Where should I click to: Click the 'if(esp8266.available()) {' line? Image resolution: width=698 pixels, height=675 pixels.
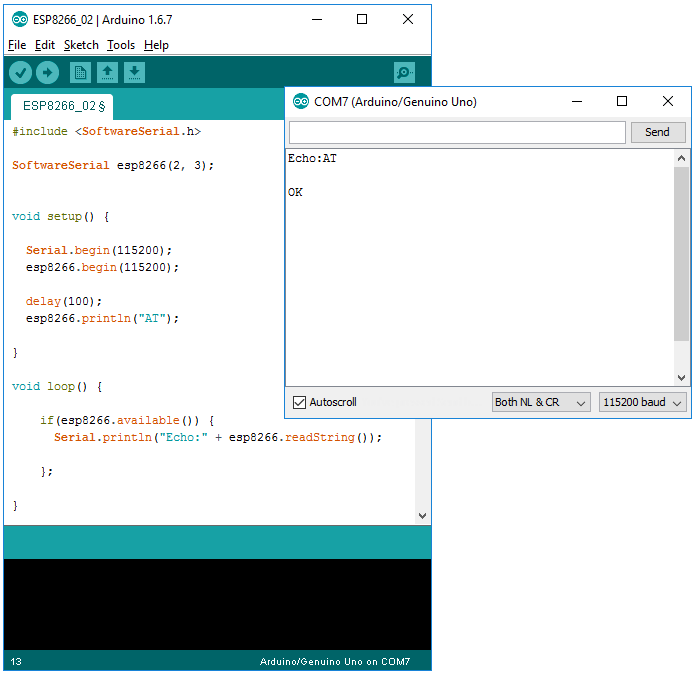tap(127, 420)
